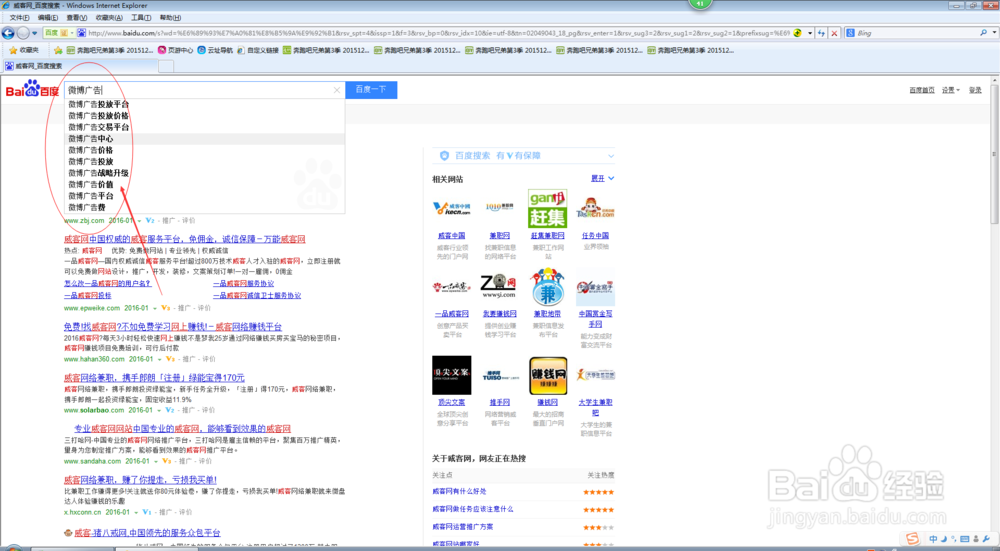Click the star 收藏夹 favorites button
Image resolution: width=1000 pixels, height=551 pixels.
point(24,50)
